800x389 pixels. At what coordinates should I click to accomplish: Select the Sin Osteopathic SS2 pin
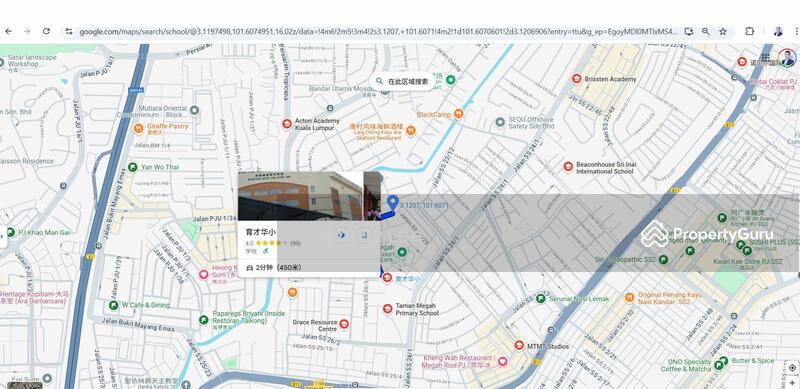pyautogui.click(x=663, y=260)
